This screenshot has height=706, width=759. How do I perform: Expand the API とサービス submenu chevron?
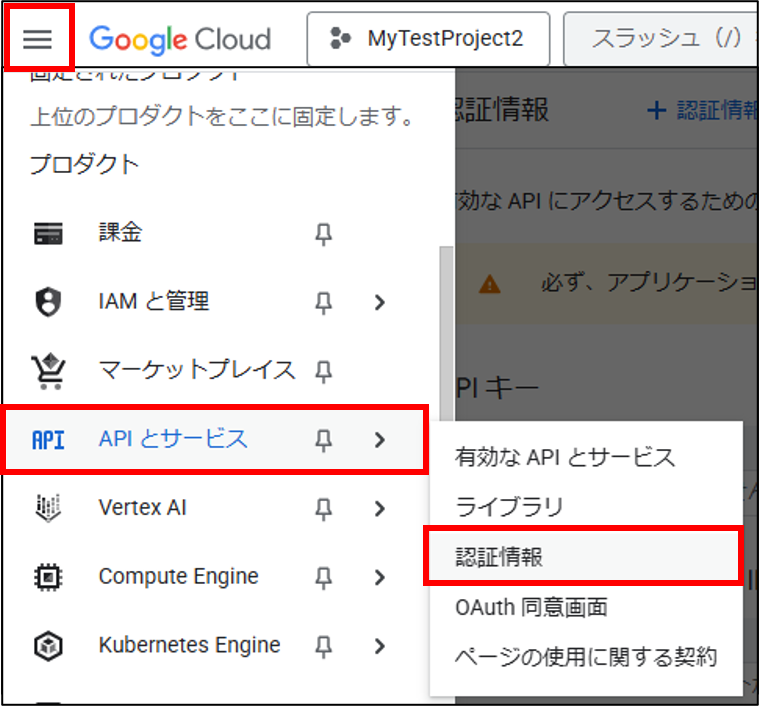click(x=380, y=440)
